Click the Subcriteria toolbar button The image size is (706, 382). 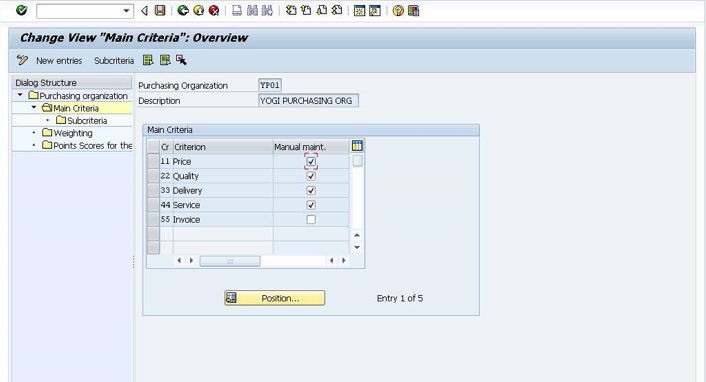pos(114,61)
